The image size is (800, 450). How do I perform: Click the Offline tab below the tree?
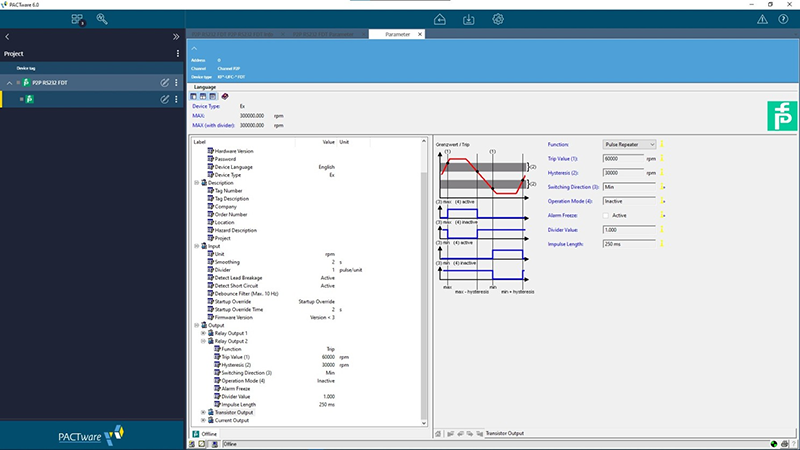(205, 434)
